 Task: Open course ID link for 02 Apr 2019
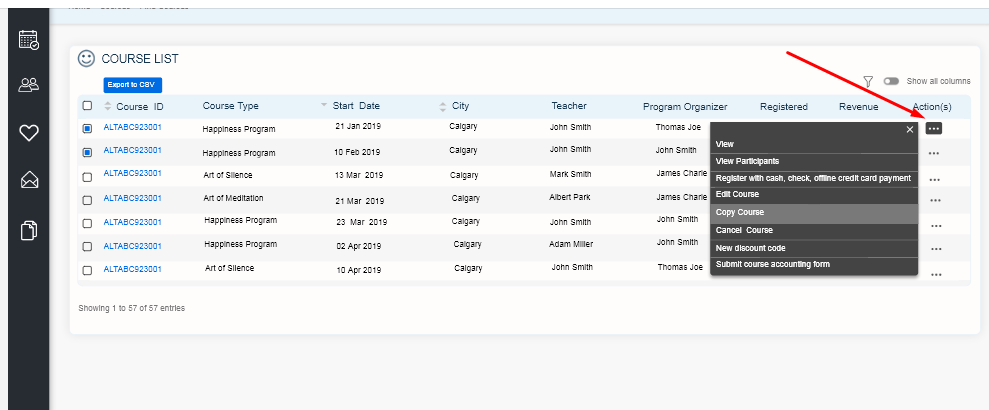[132, 246]
